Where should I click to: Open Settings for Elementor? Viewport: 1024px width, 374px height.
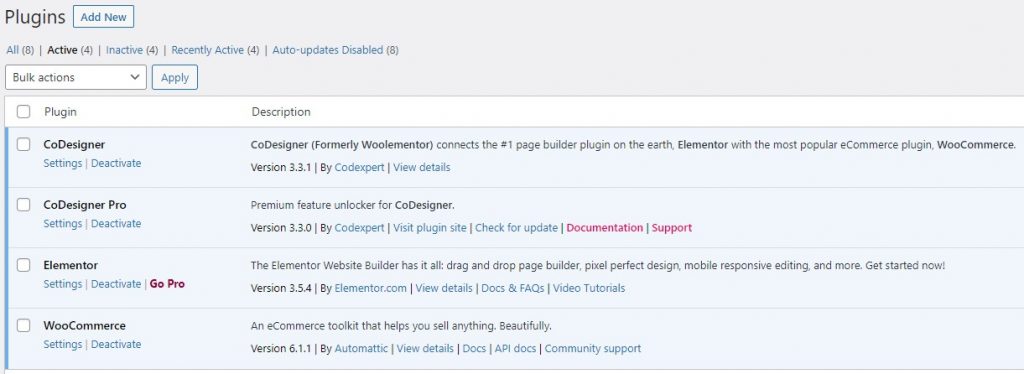pyautogui.click(x=63, y=284)
